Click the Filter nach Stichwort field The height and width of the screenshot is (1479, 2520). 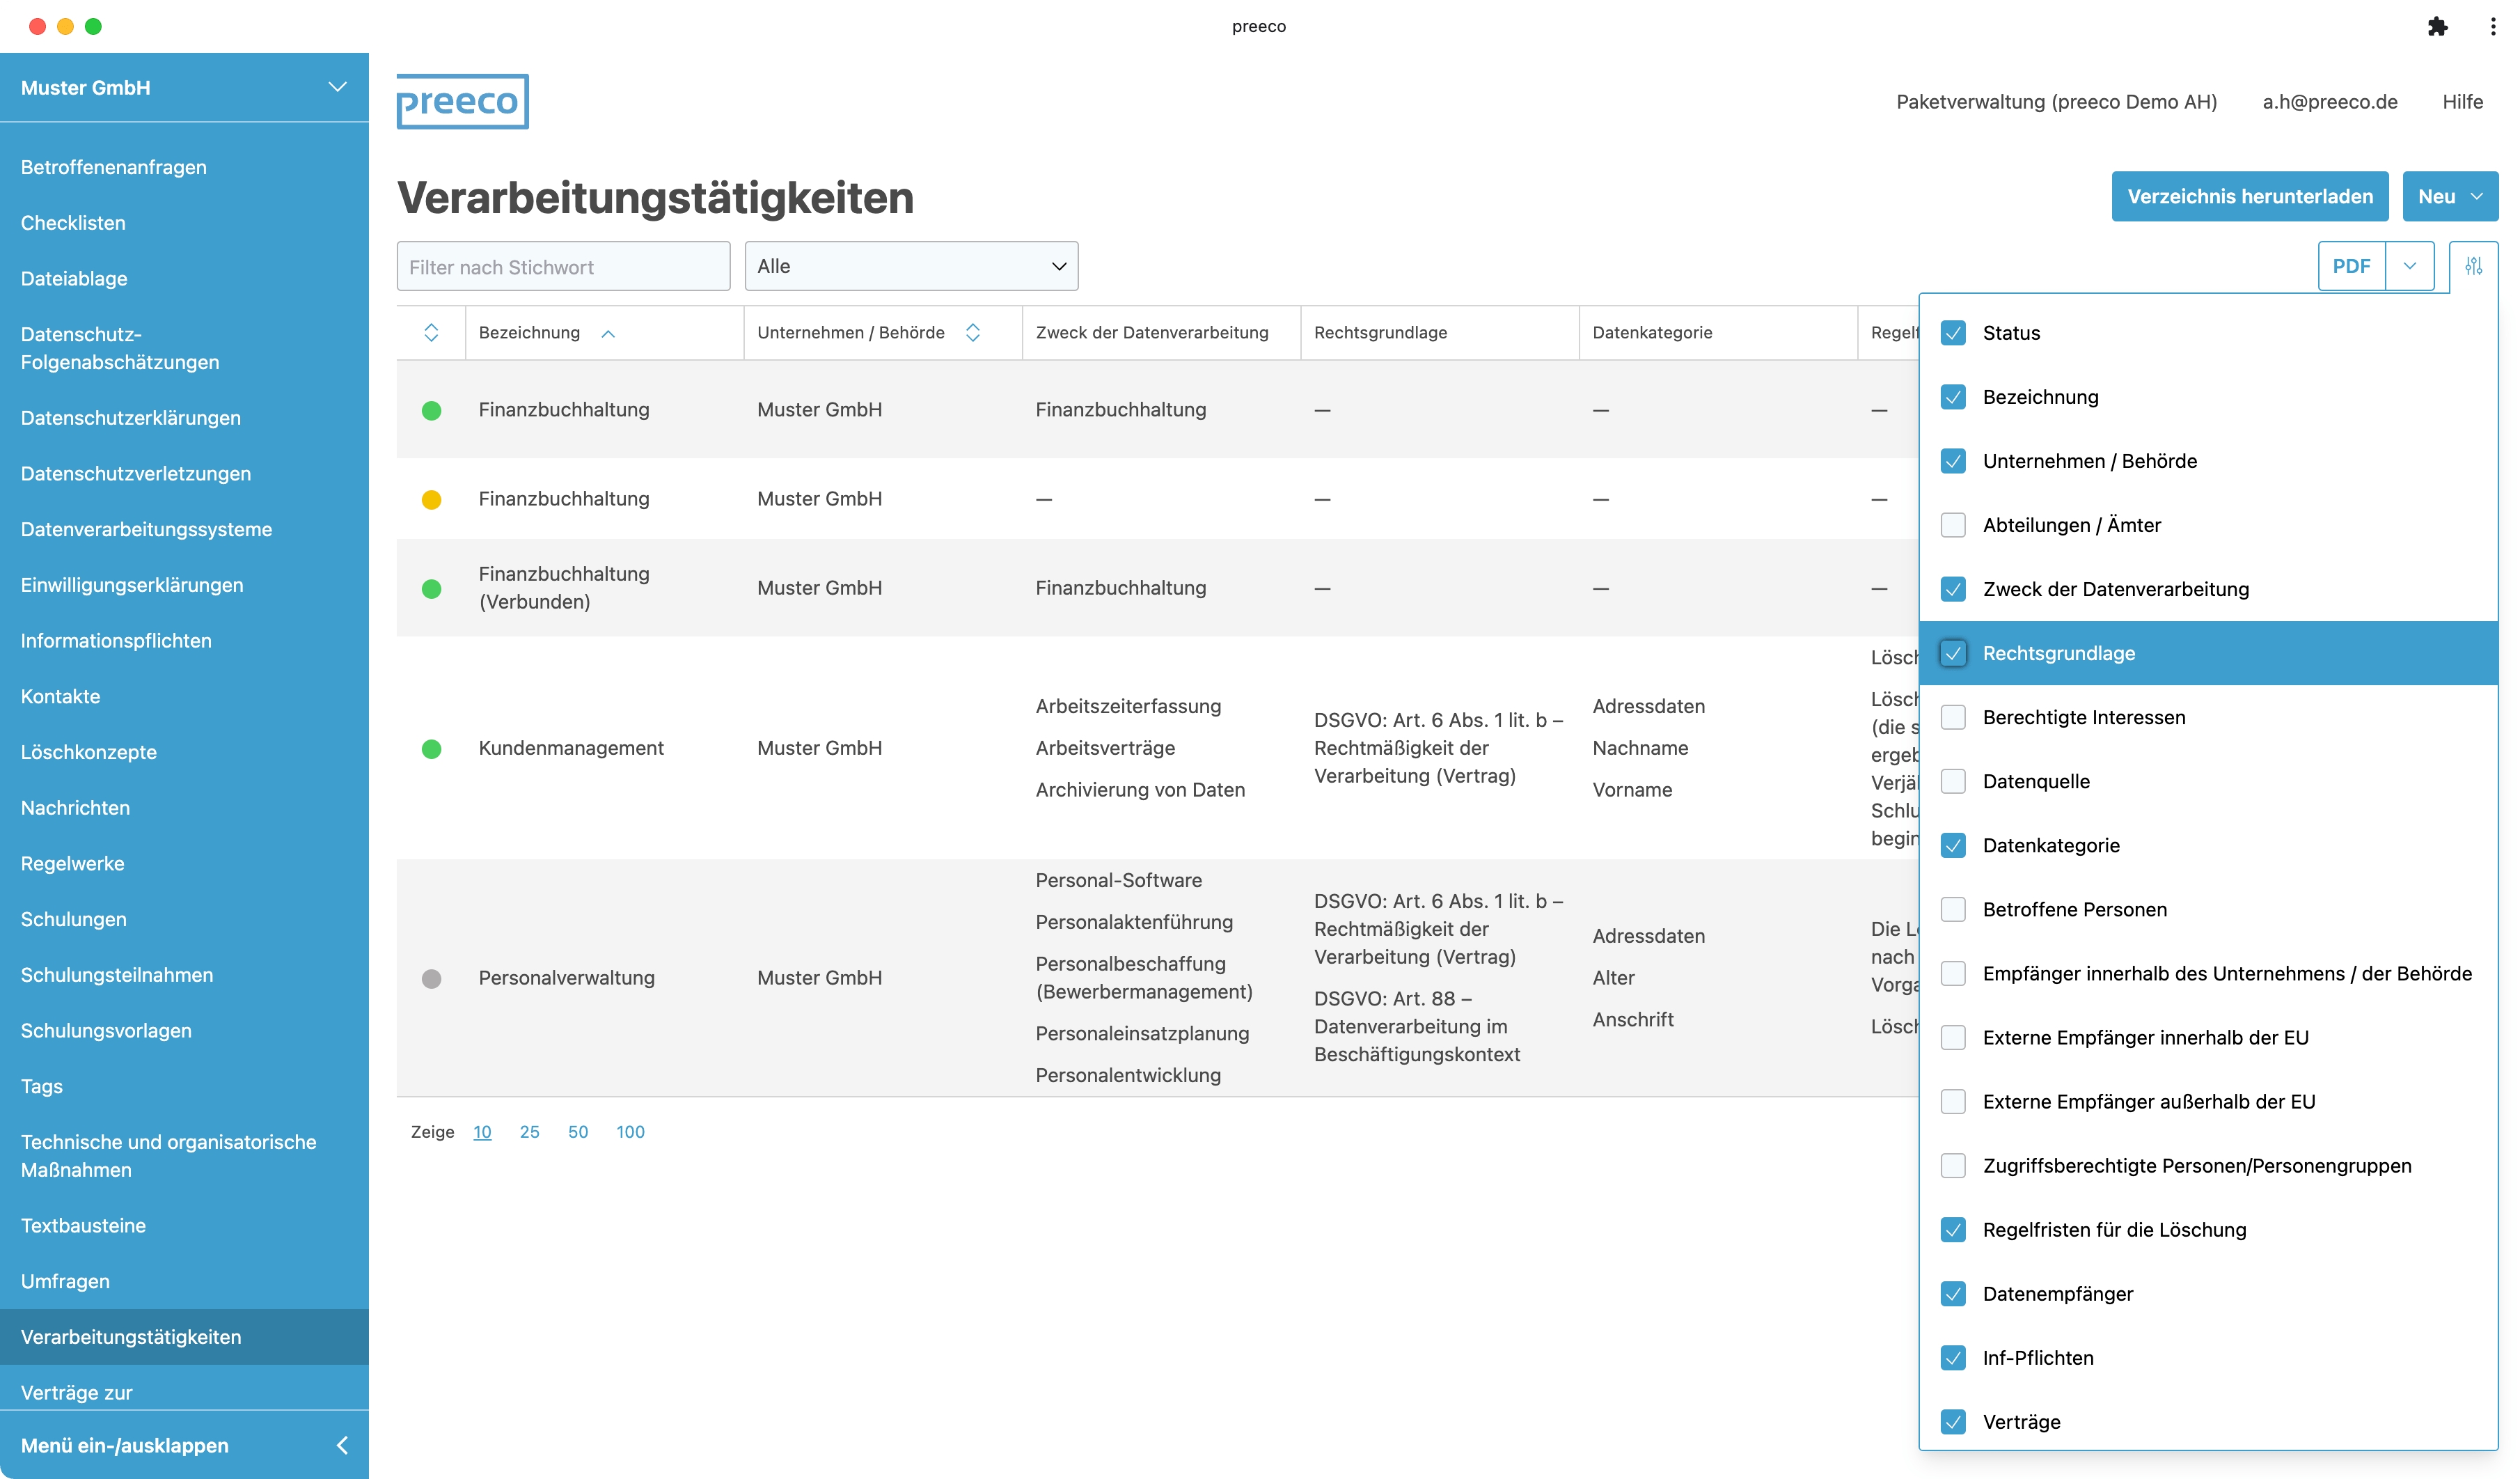tap(563, 266)
